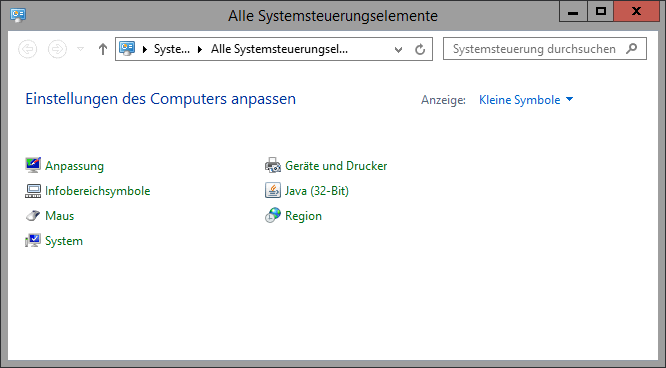
Task: Expand the breadcrumb arrow after Syste...
Action: click(200, 49)
